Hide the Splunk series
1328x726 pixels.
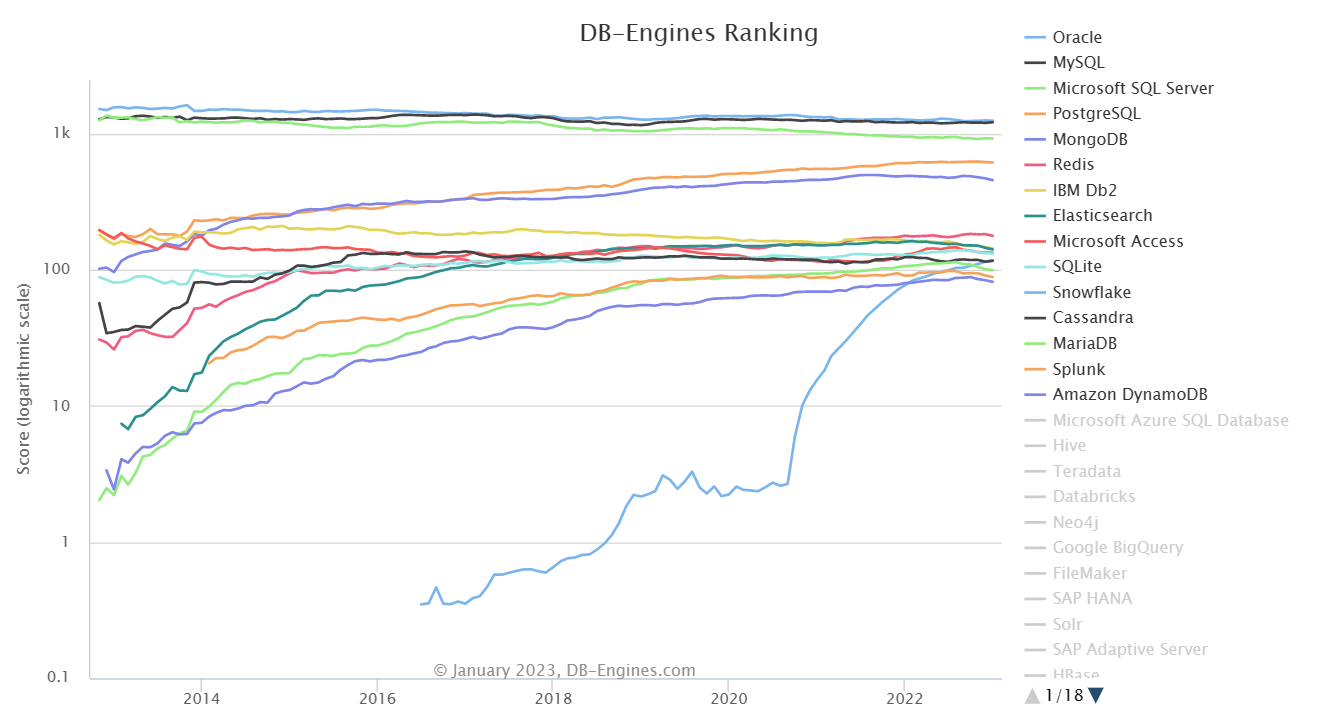pyautogui.click(x=1066, y=370)
